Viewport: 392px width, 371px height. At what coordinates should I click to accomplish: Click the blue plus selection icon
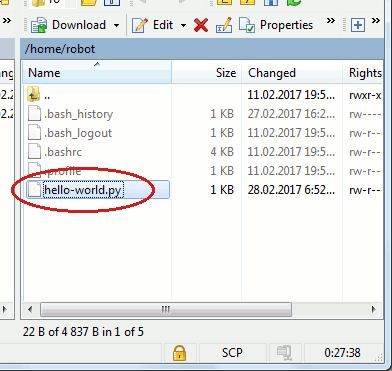358,25
